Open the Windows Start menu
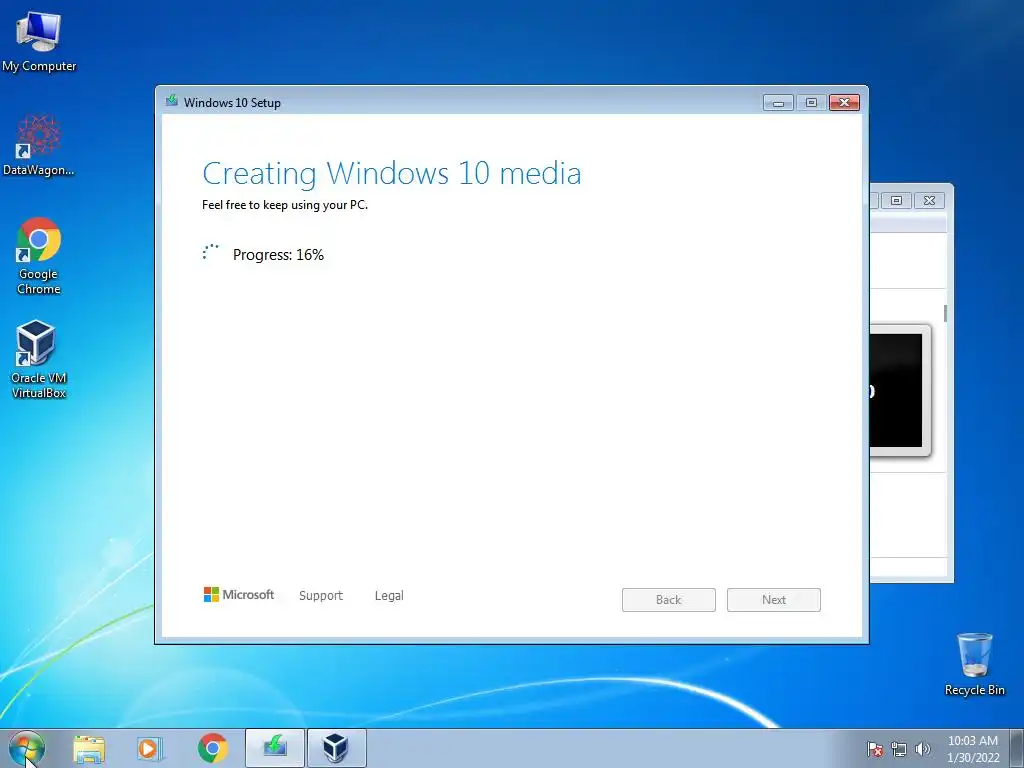 tap(27, 748)
